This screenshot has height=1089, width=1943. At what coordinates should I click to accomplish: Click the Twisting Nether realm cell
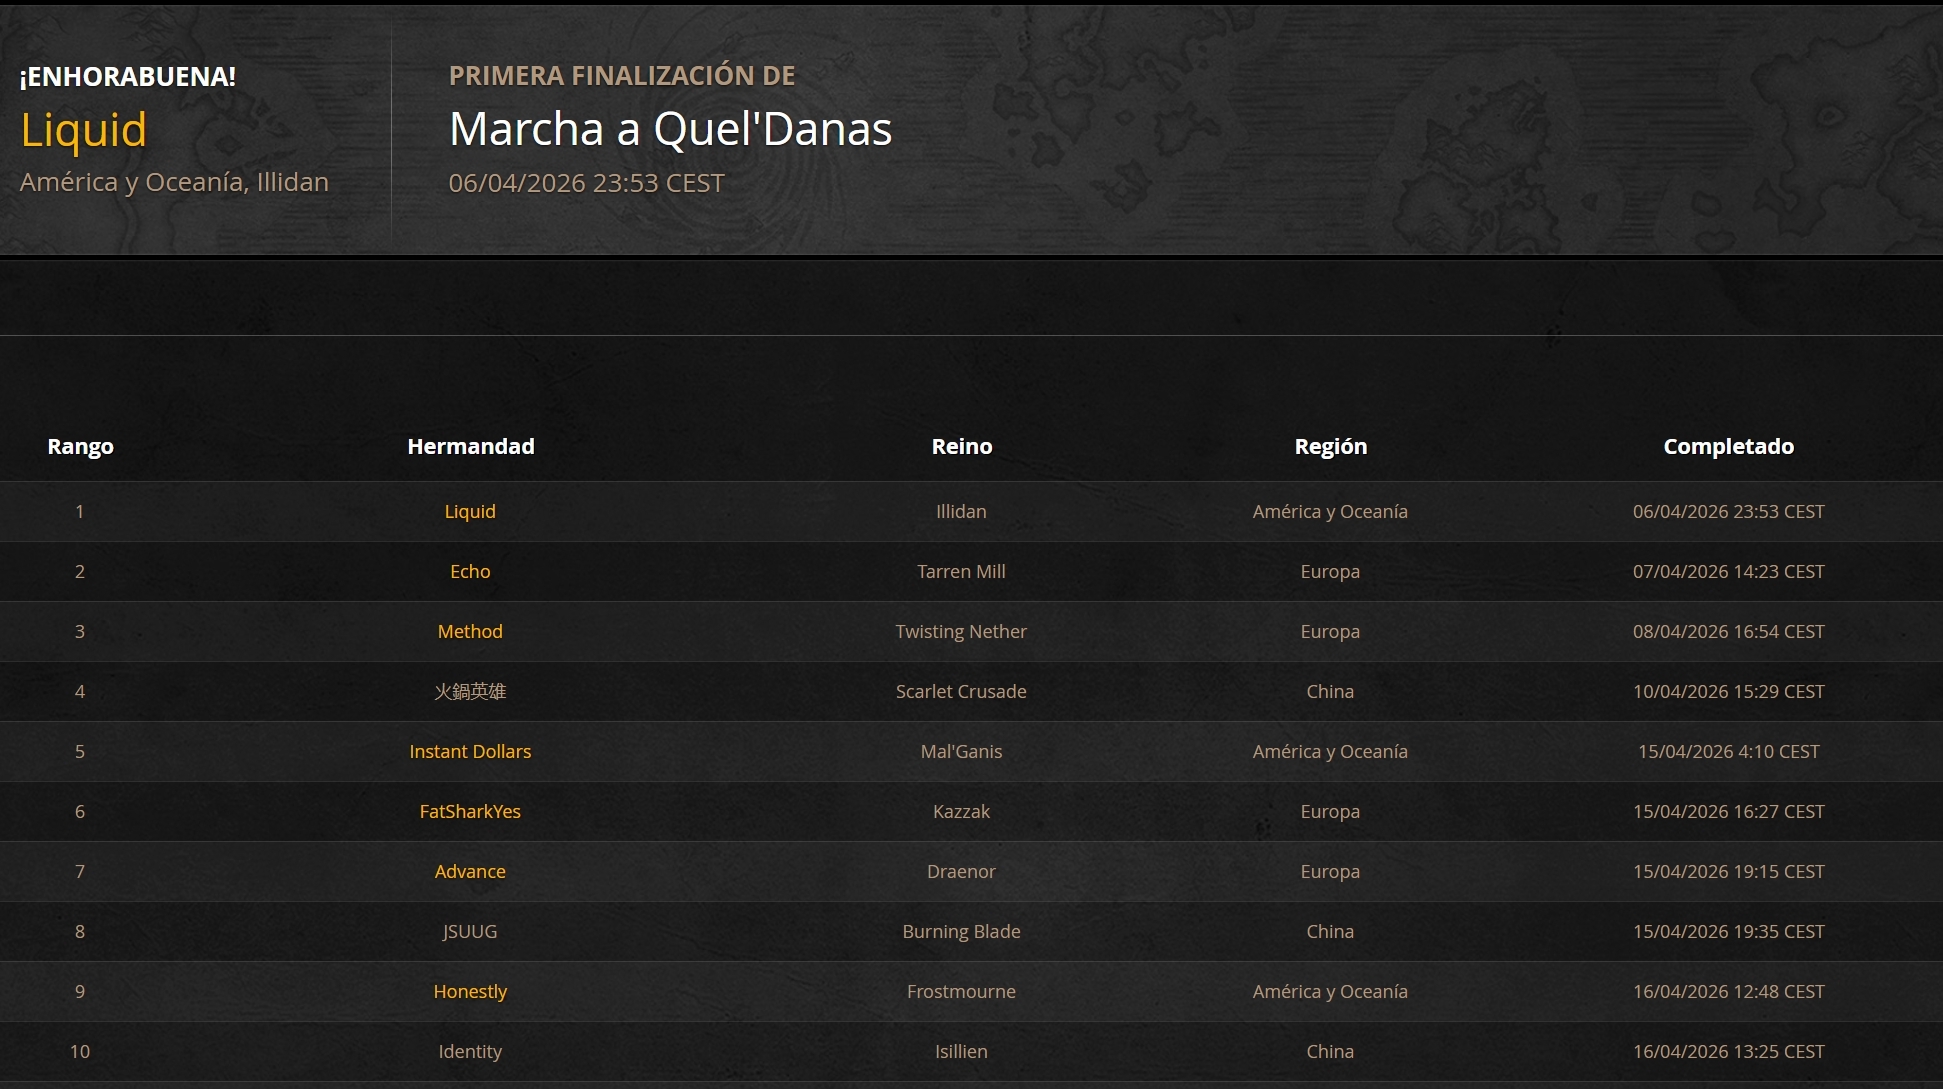[961, 632]
